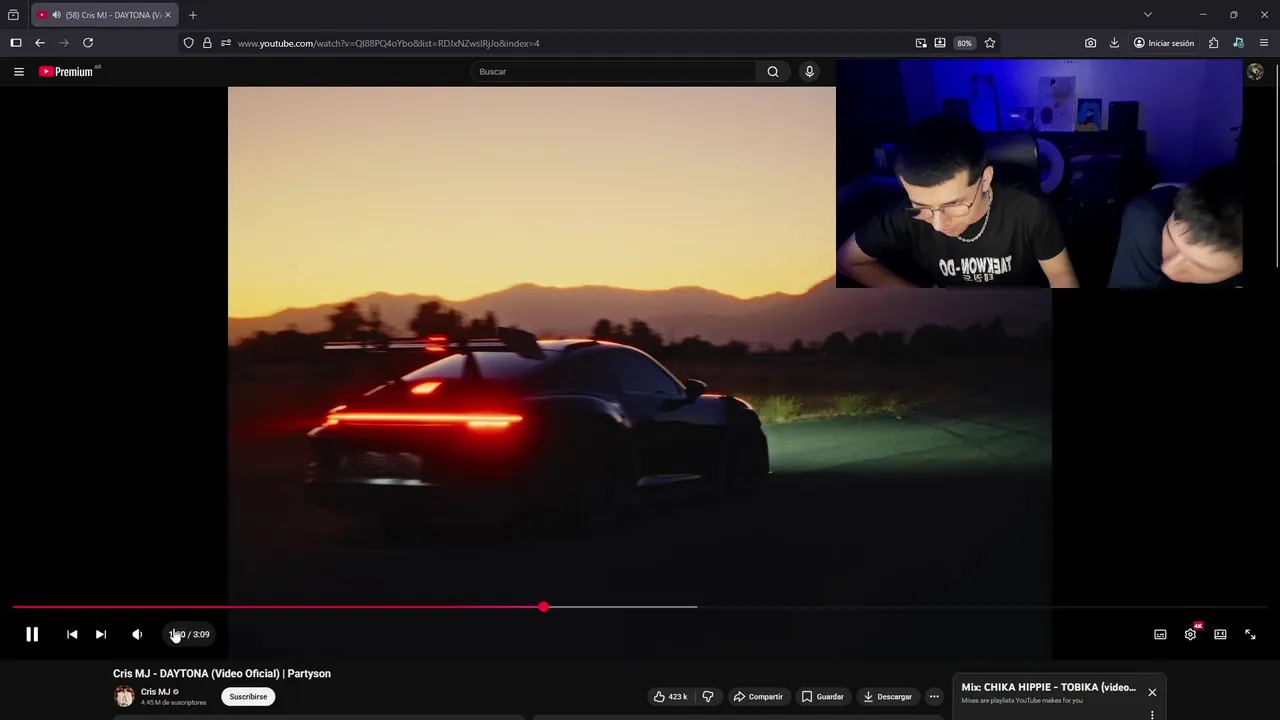Toggle subtitles with the captions icon
This screenshot has width=1280, height=720.
1160,634
